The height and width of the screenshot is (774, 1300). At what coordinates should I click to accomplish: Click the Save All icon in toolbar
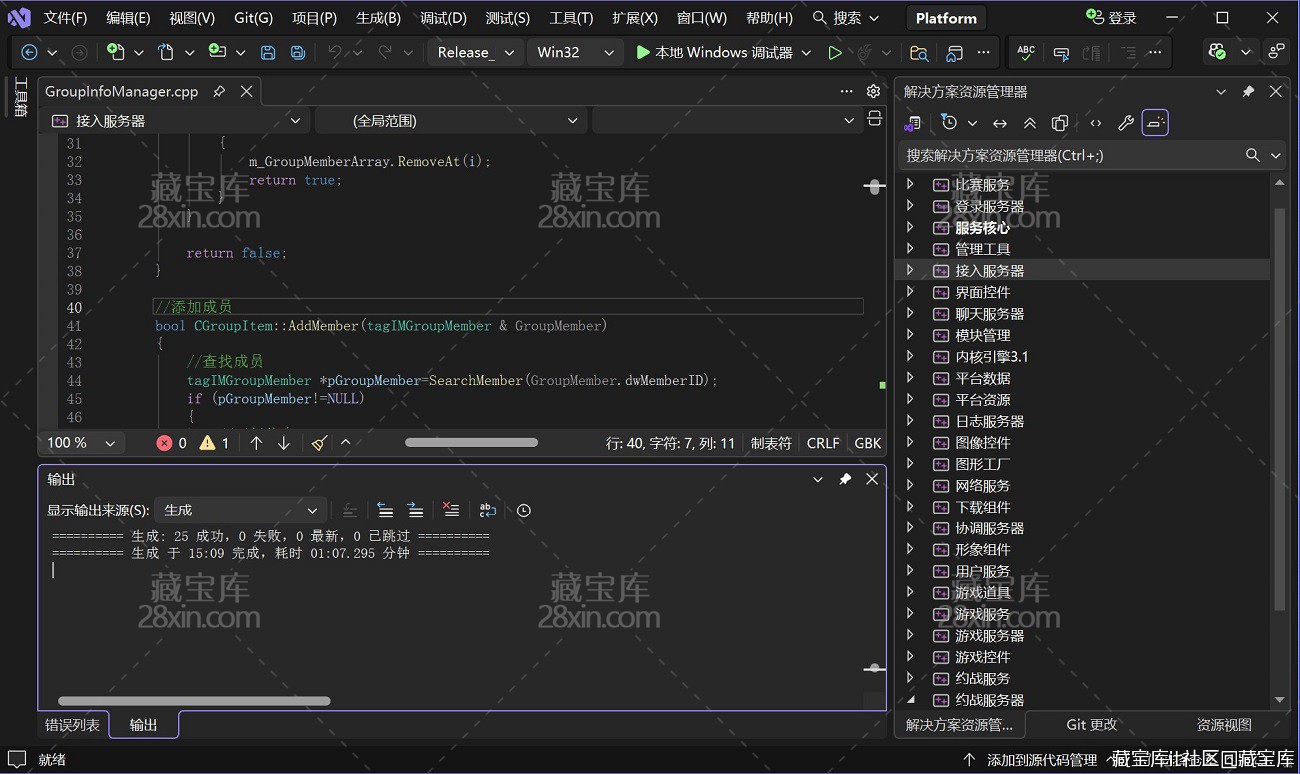click(x=297, y=52)
